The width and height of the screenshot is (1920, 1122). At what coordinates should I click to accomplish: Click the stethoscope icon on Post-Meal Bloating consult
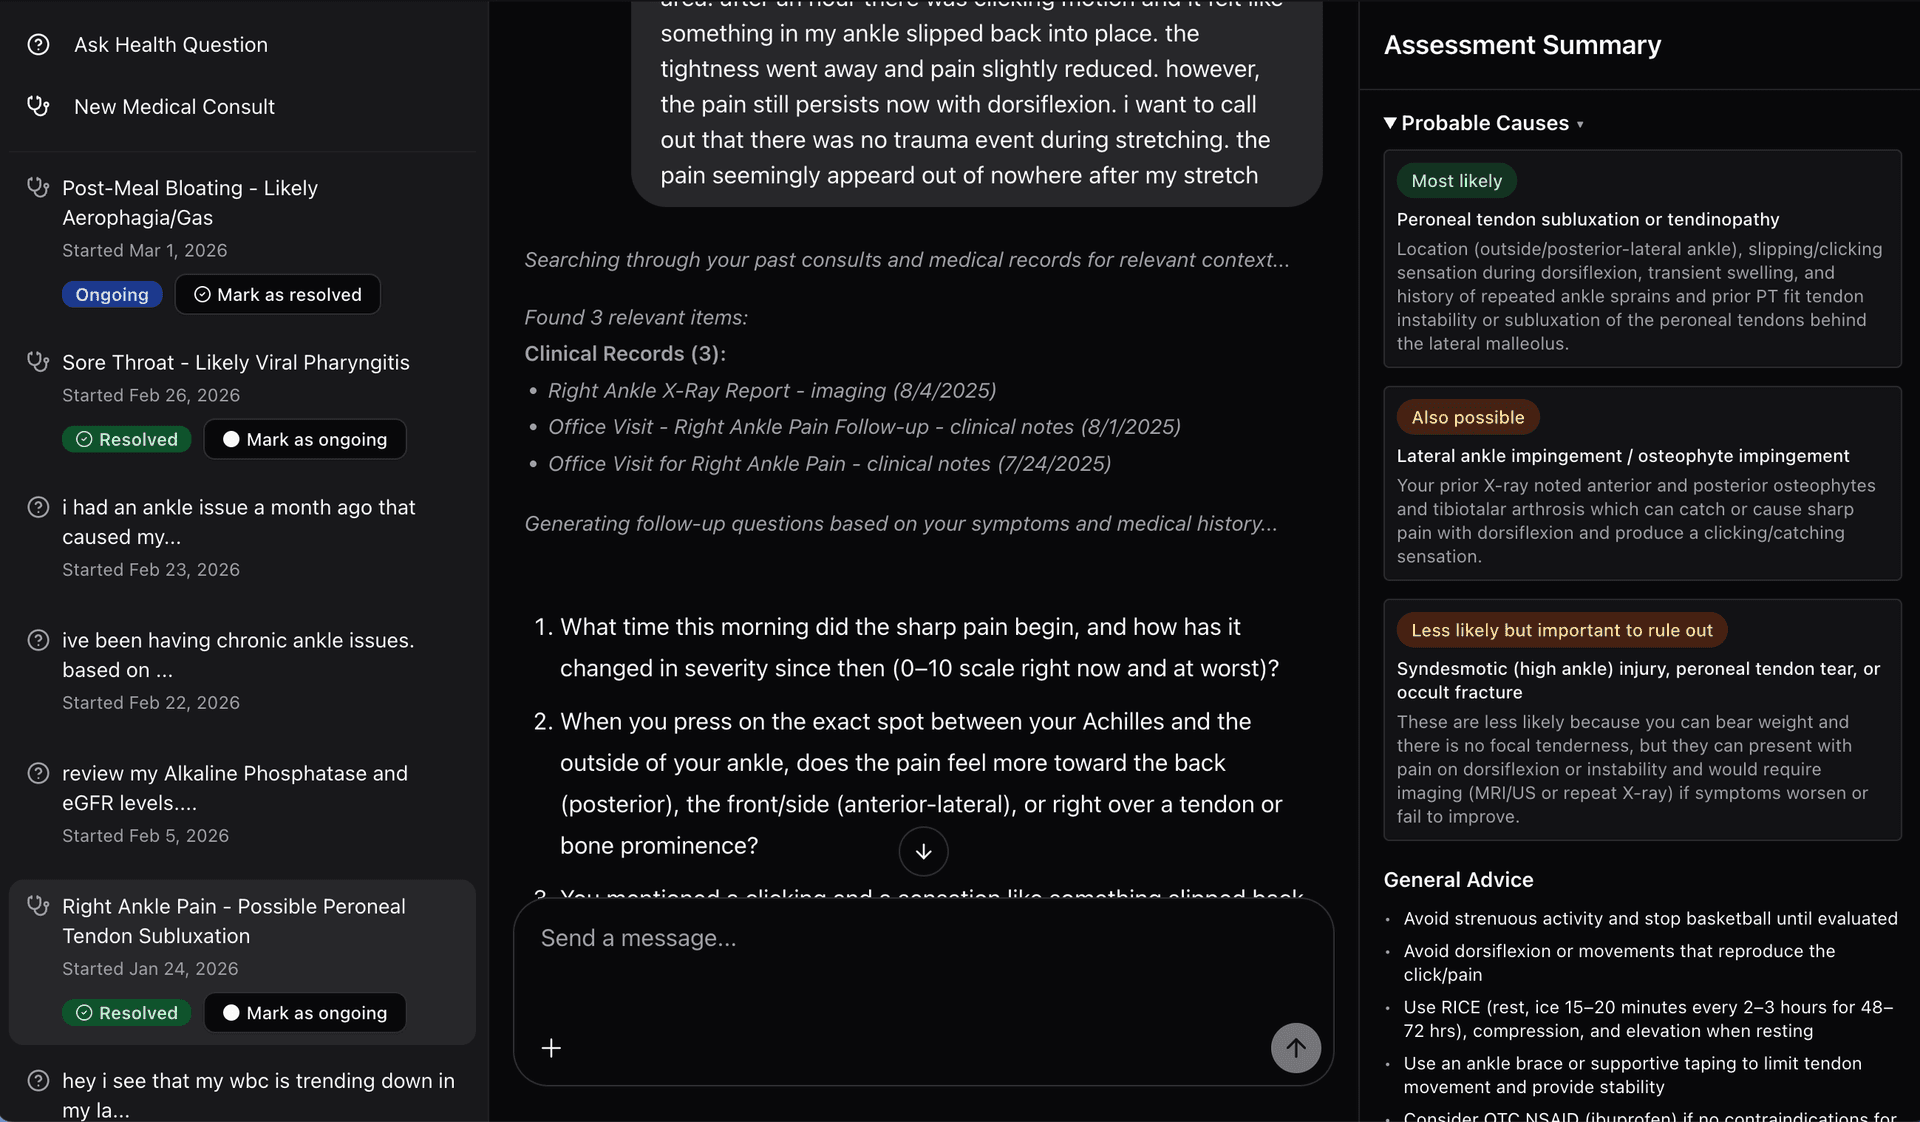point(38,187)
